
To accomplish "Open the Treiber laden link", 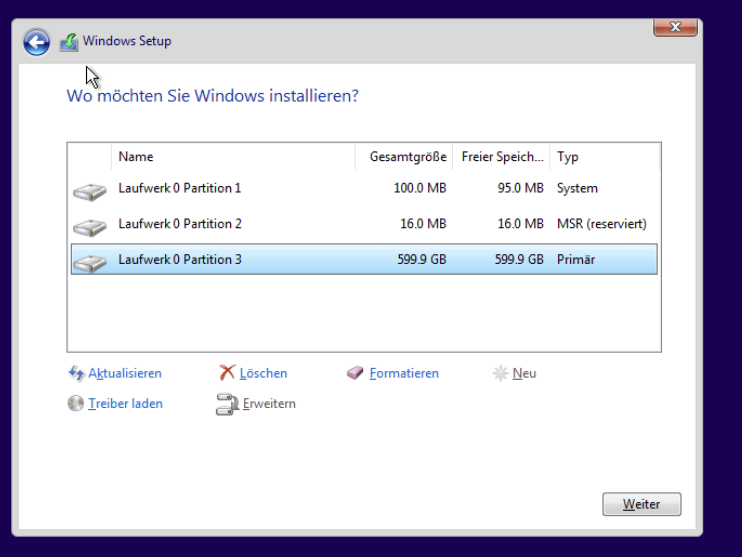I will (x=125, y=404).
